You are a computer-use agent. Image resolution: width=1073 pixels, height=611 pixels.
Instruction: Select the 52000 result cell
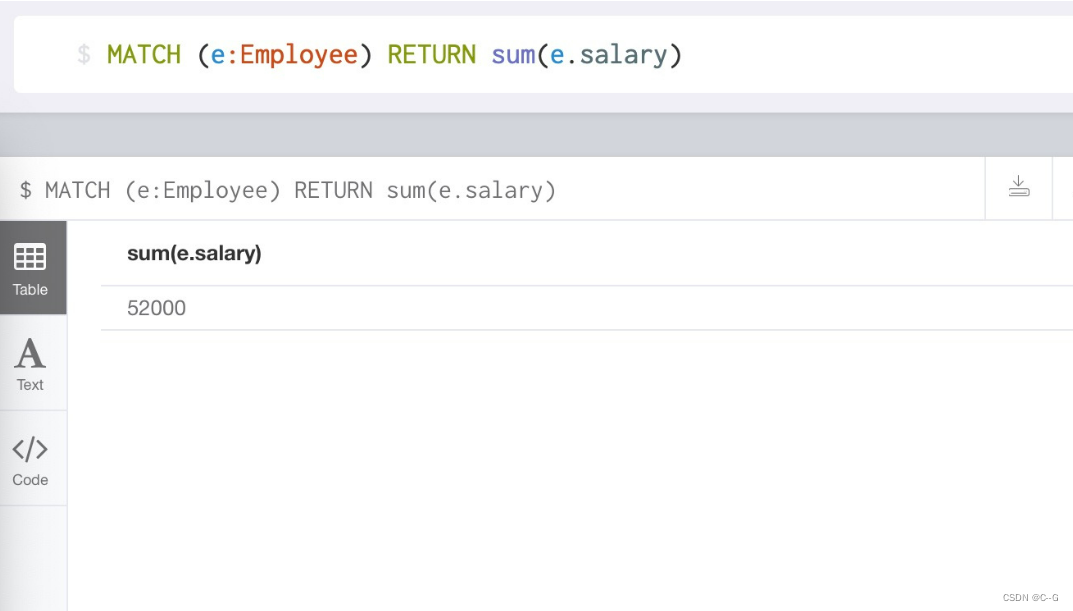[157, 308]
